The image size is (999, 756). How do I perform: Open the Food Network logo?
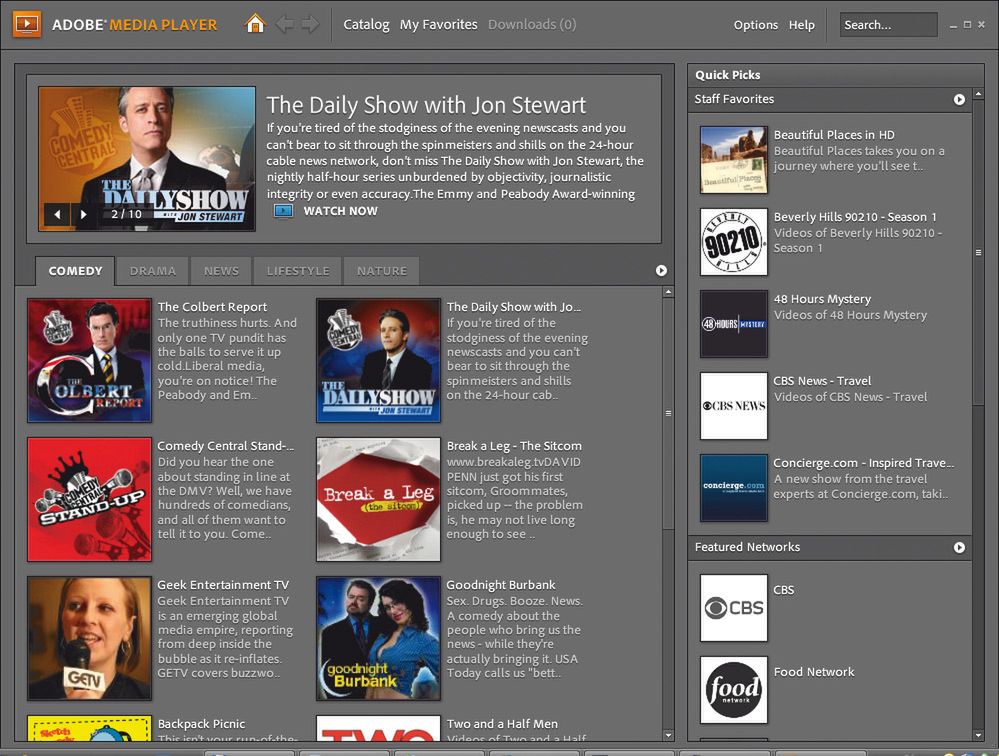point(733,690)
